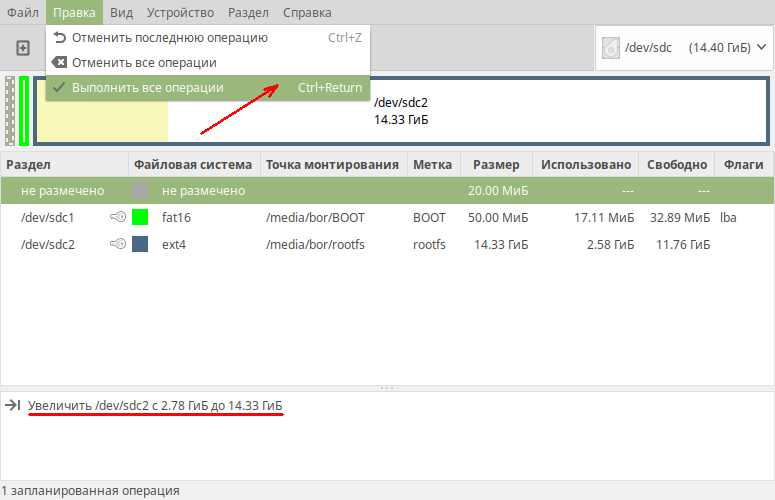
Task: Click the key icon in /dev/sdc1 row
Action: click(x=118, y=216)
